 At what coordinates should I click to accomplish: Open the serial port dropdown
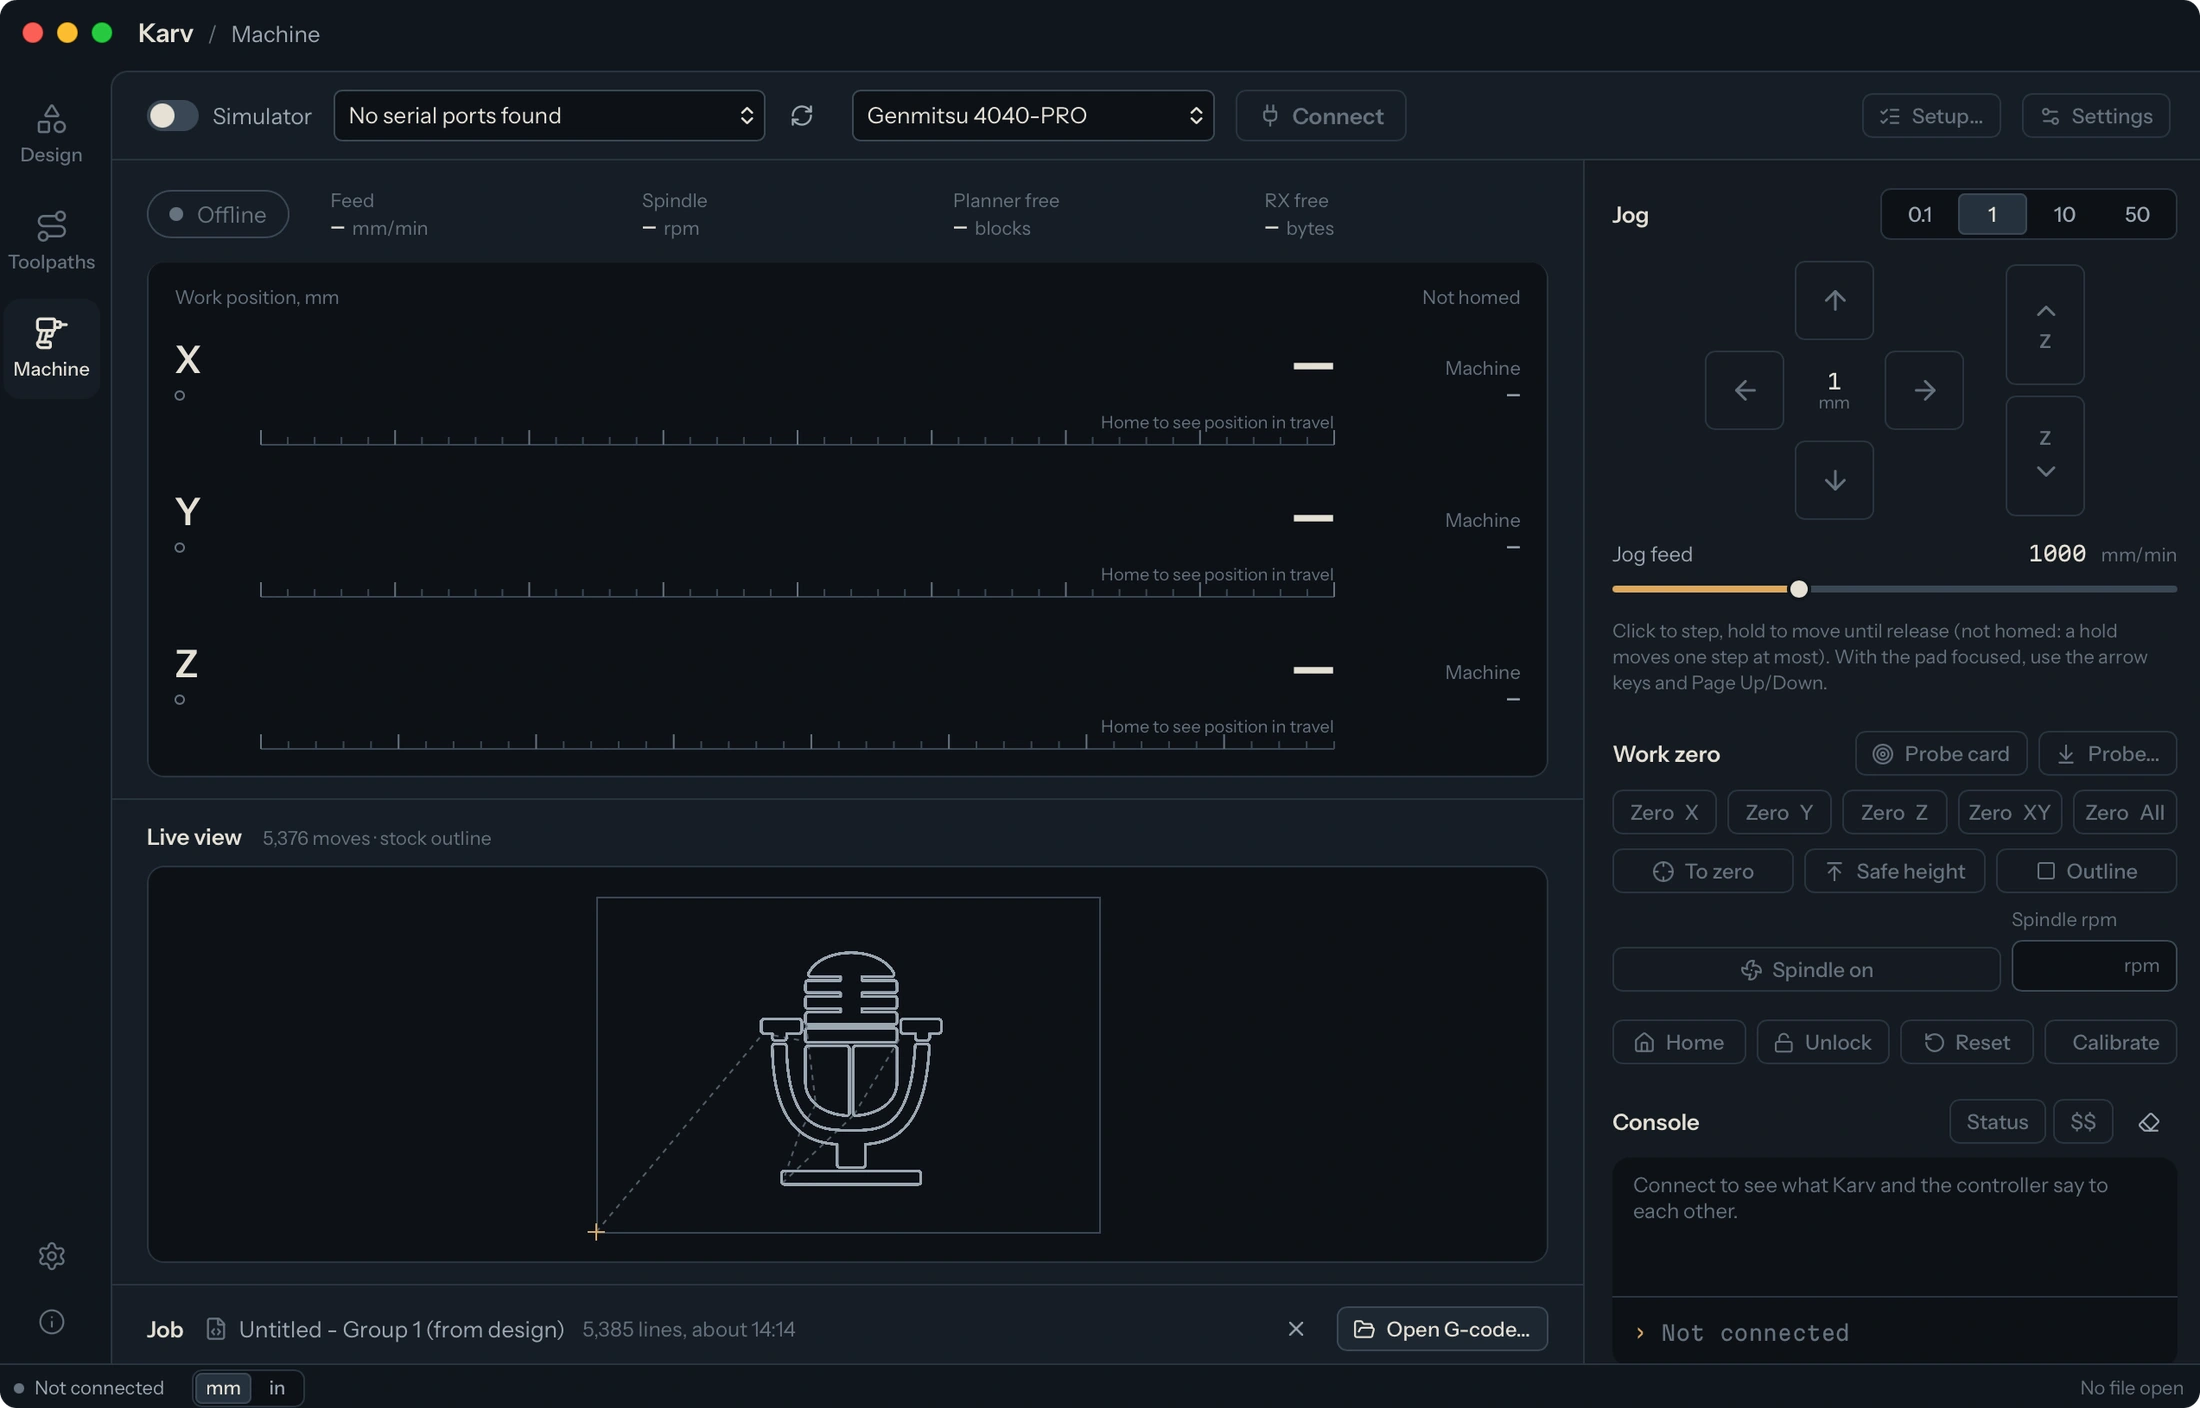(549, 116)
